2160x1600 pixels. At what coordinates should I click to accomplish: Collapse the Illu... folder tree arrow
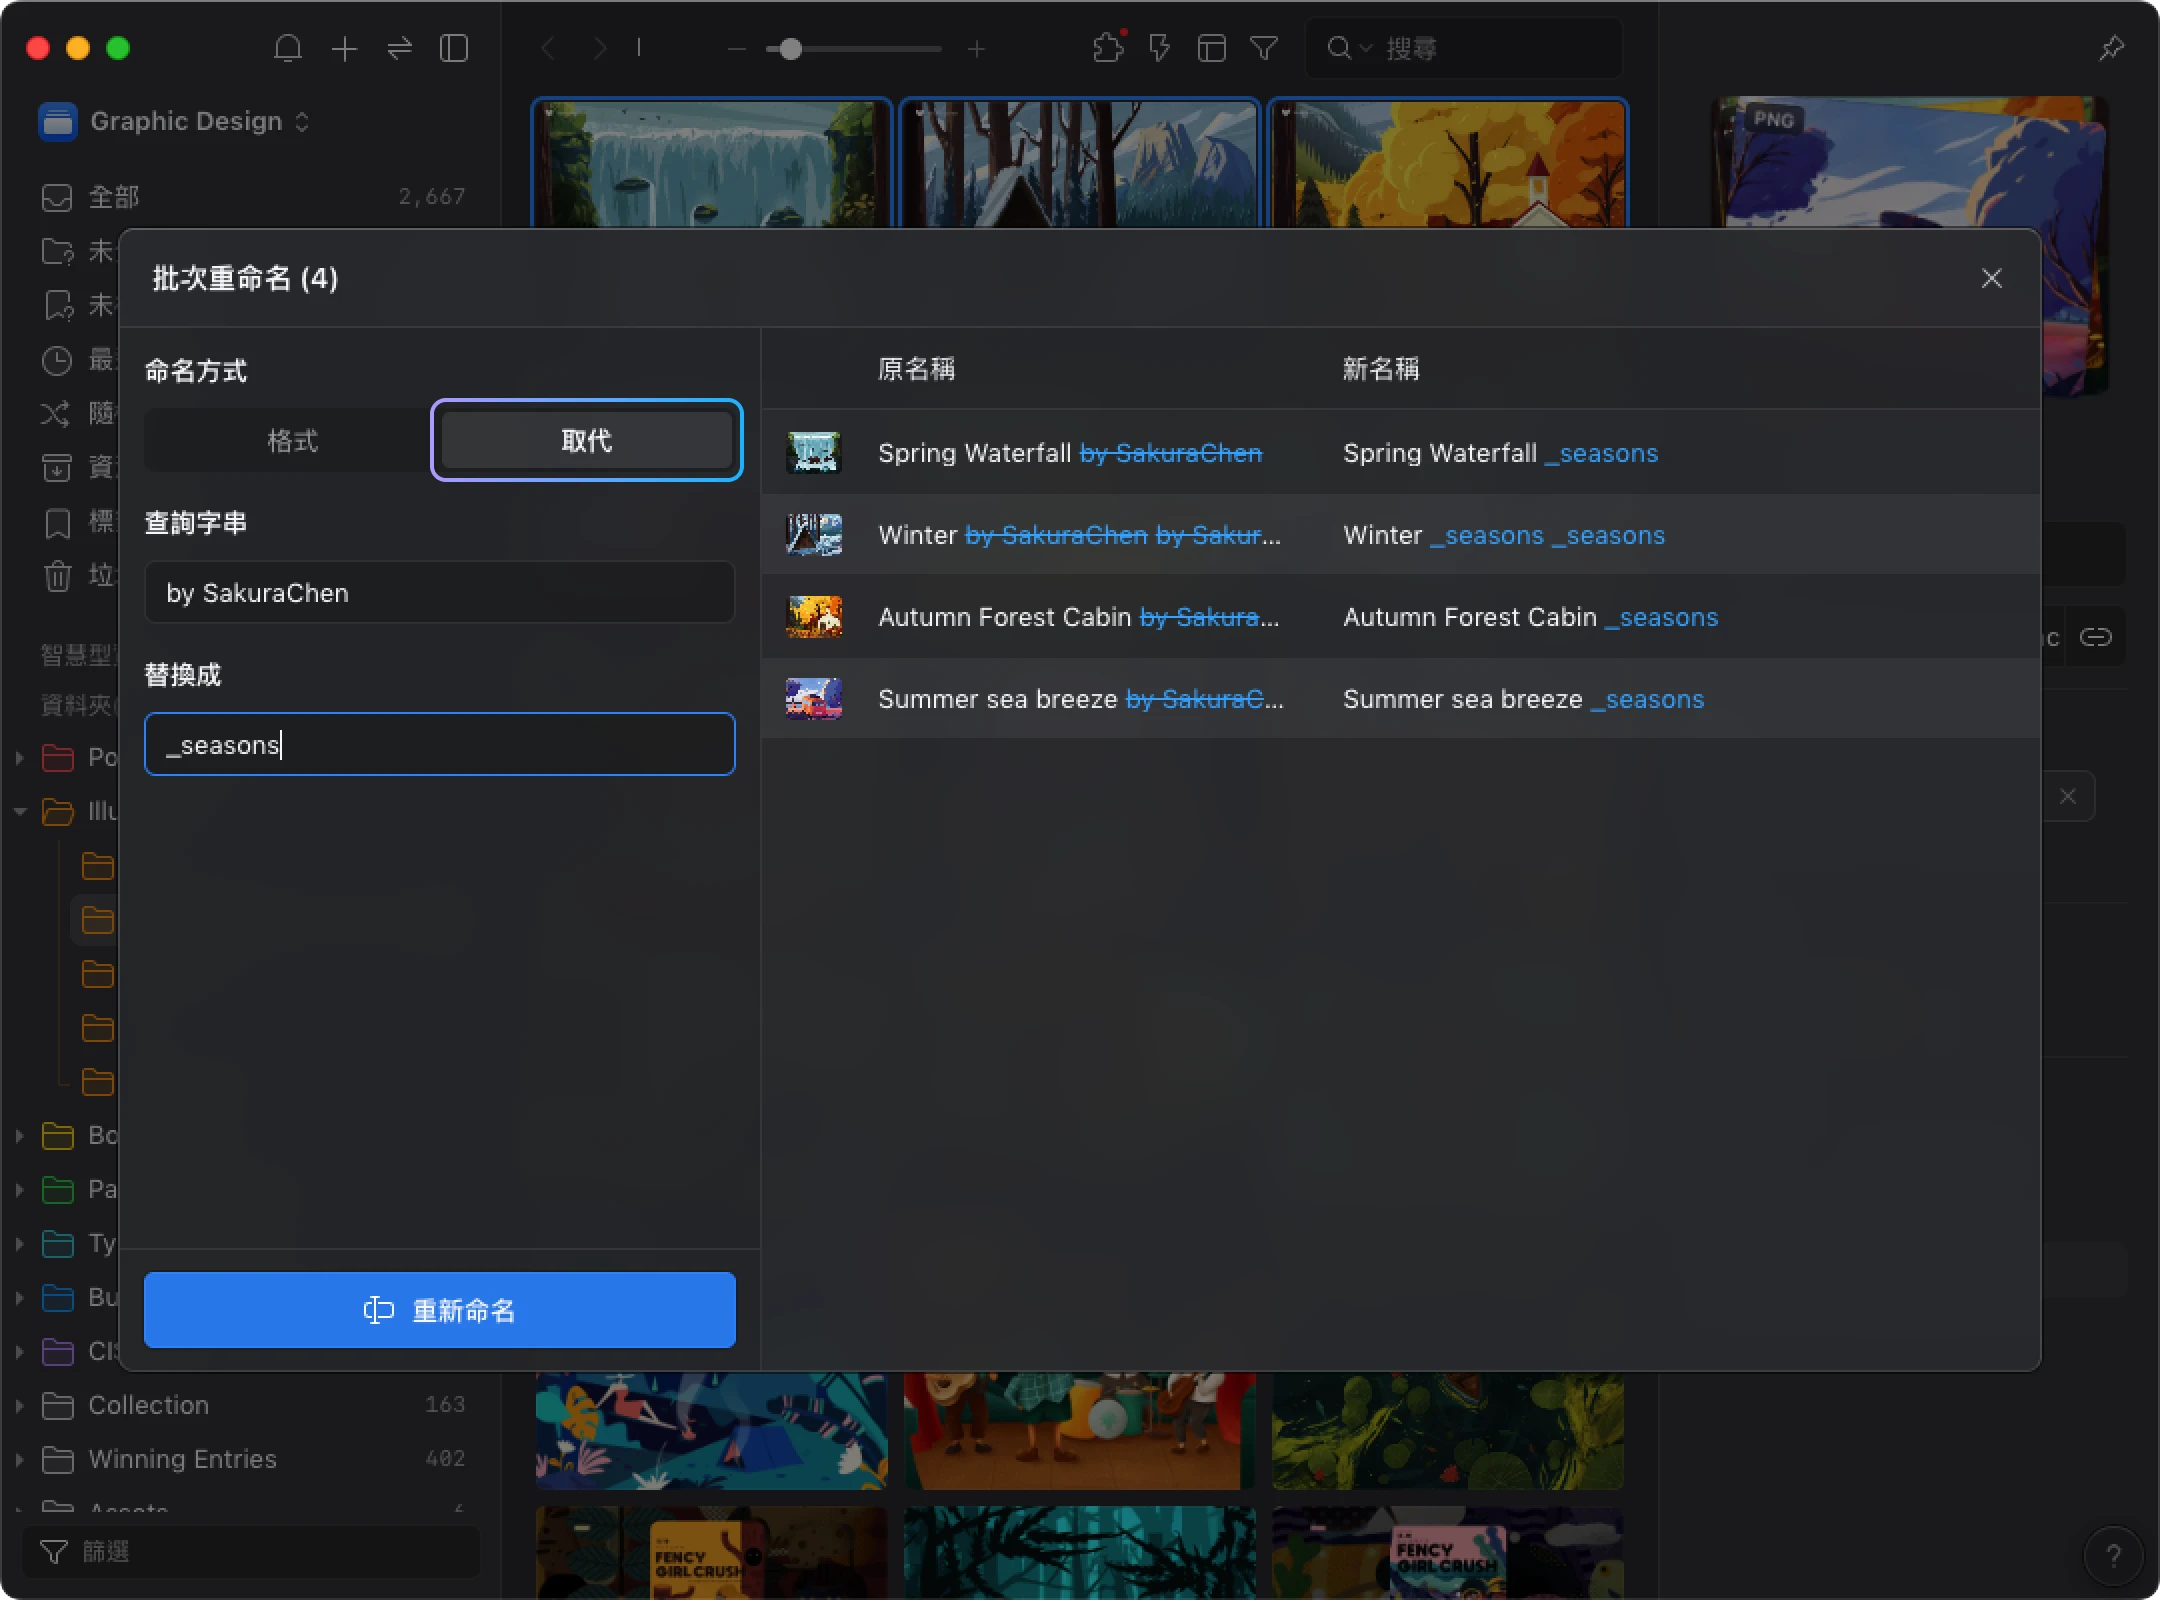[19, 811]
